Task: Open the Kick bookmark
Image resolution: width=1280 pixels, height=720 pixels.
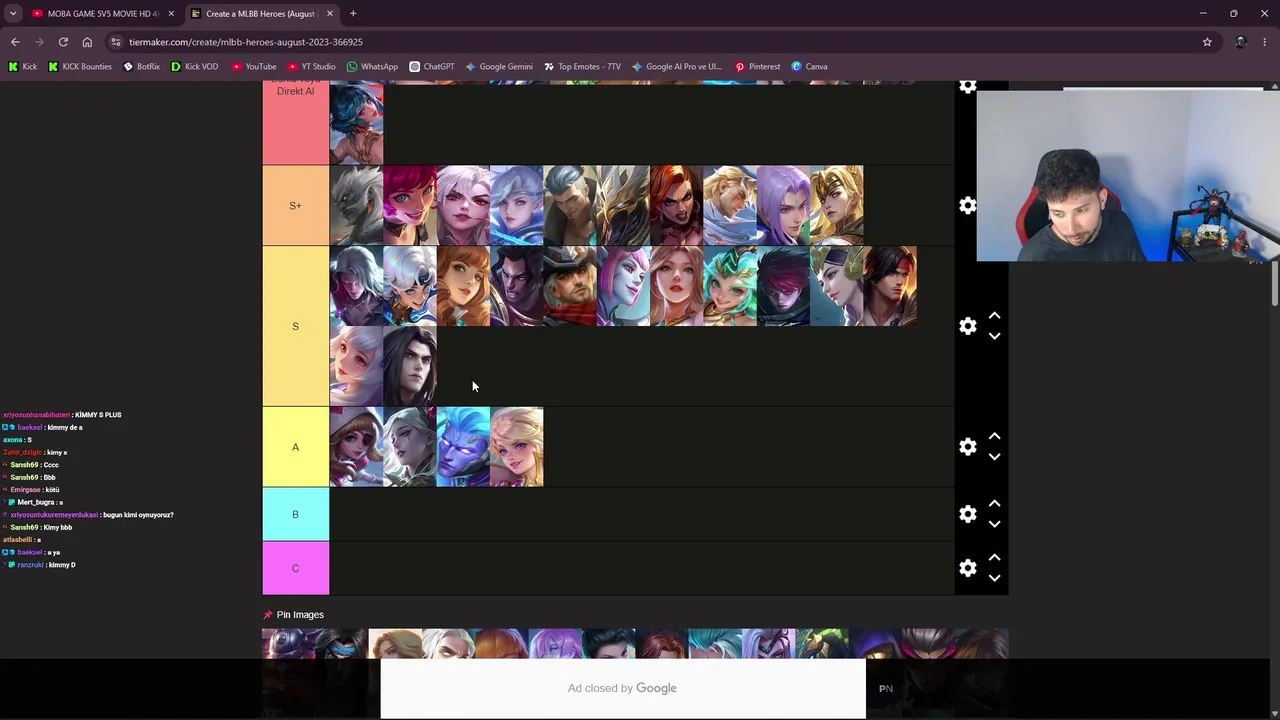Action: pos(23,66)
